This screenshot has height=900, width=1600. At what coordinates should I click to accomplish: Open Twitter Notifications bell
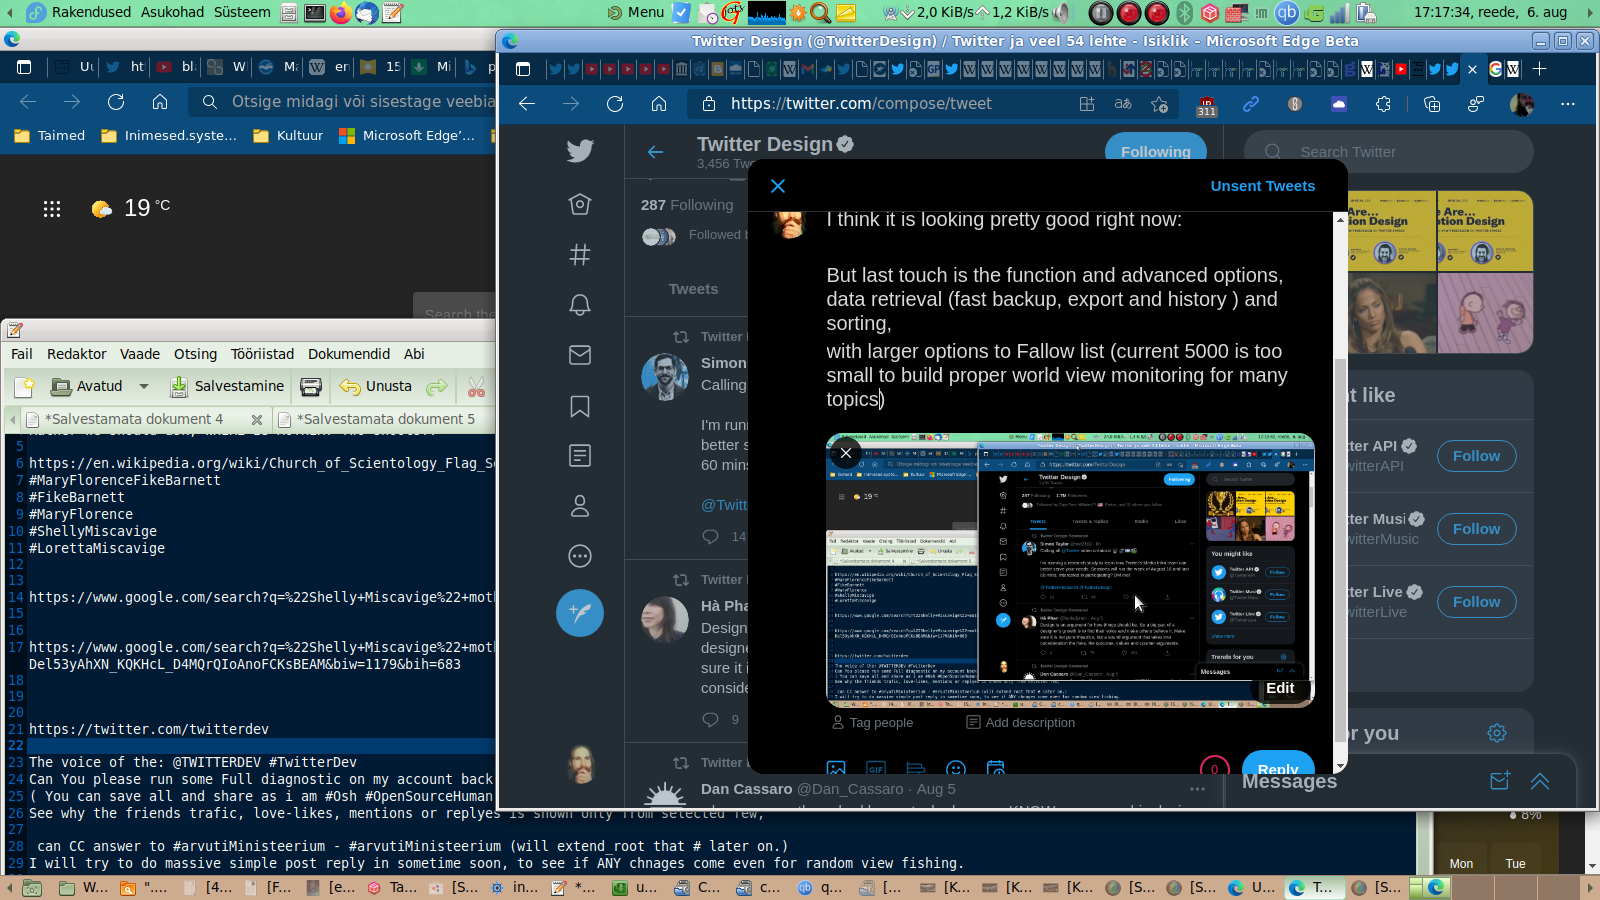pyautogui.click(x=580, y=305)
